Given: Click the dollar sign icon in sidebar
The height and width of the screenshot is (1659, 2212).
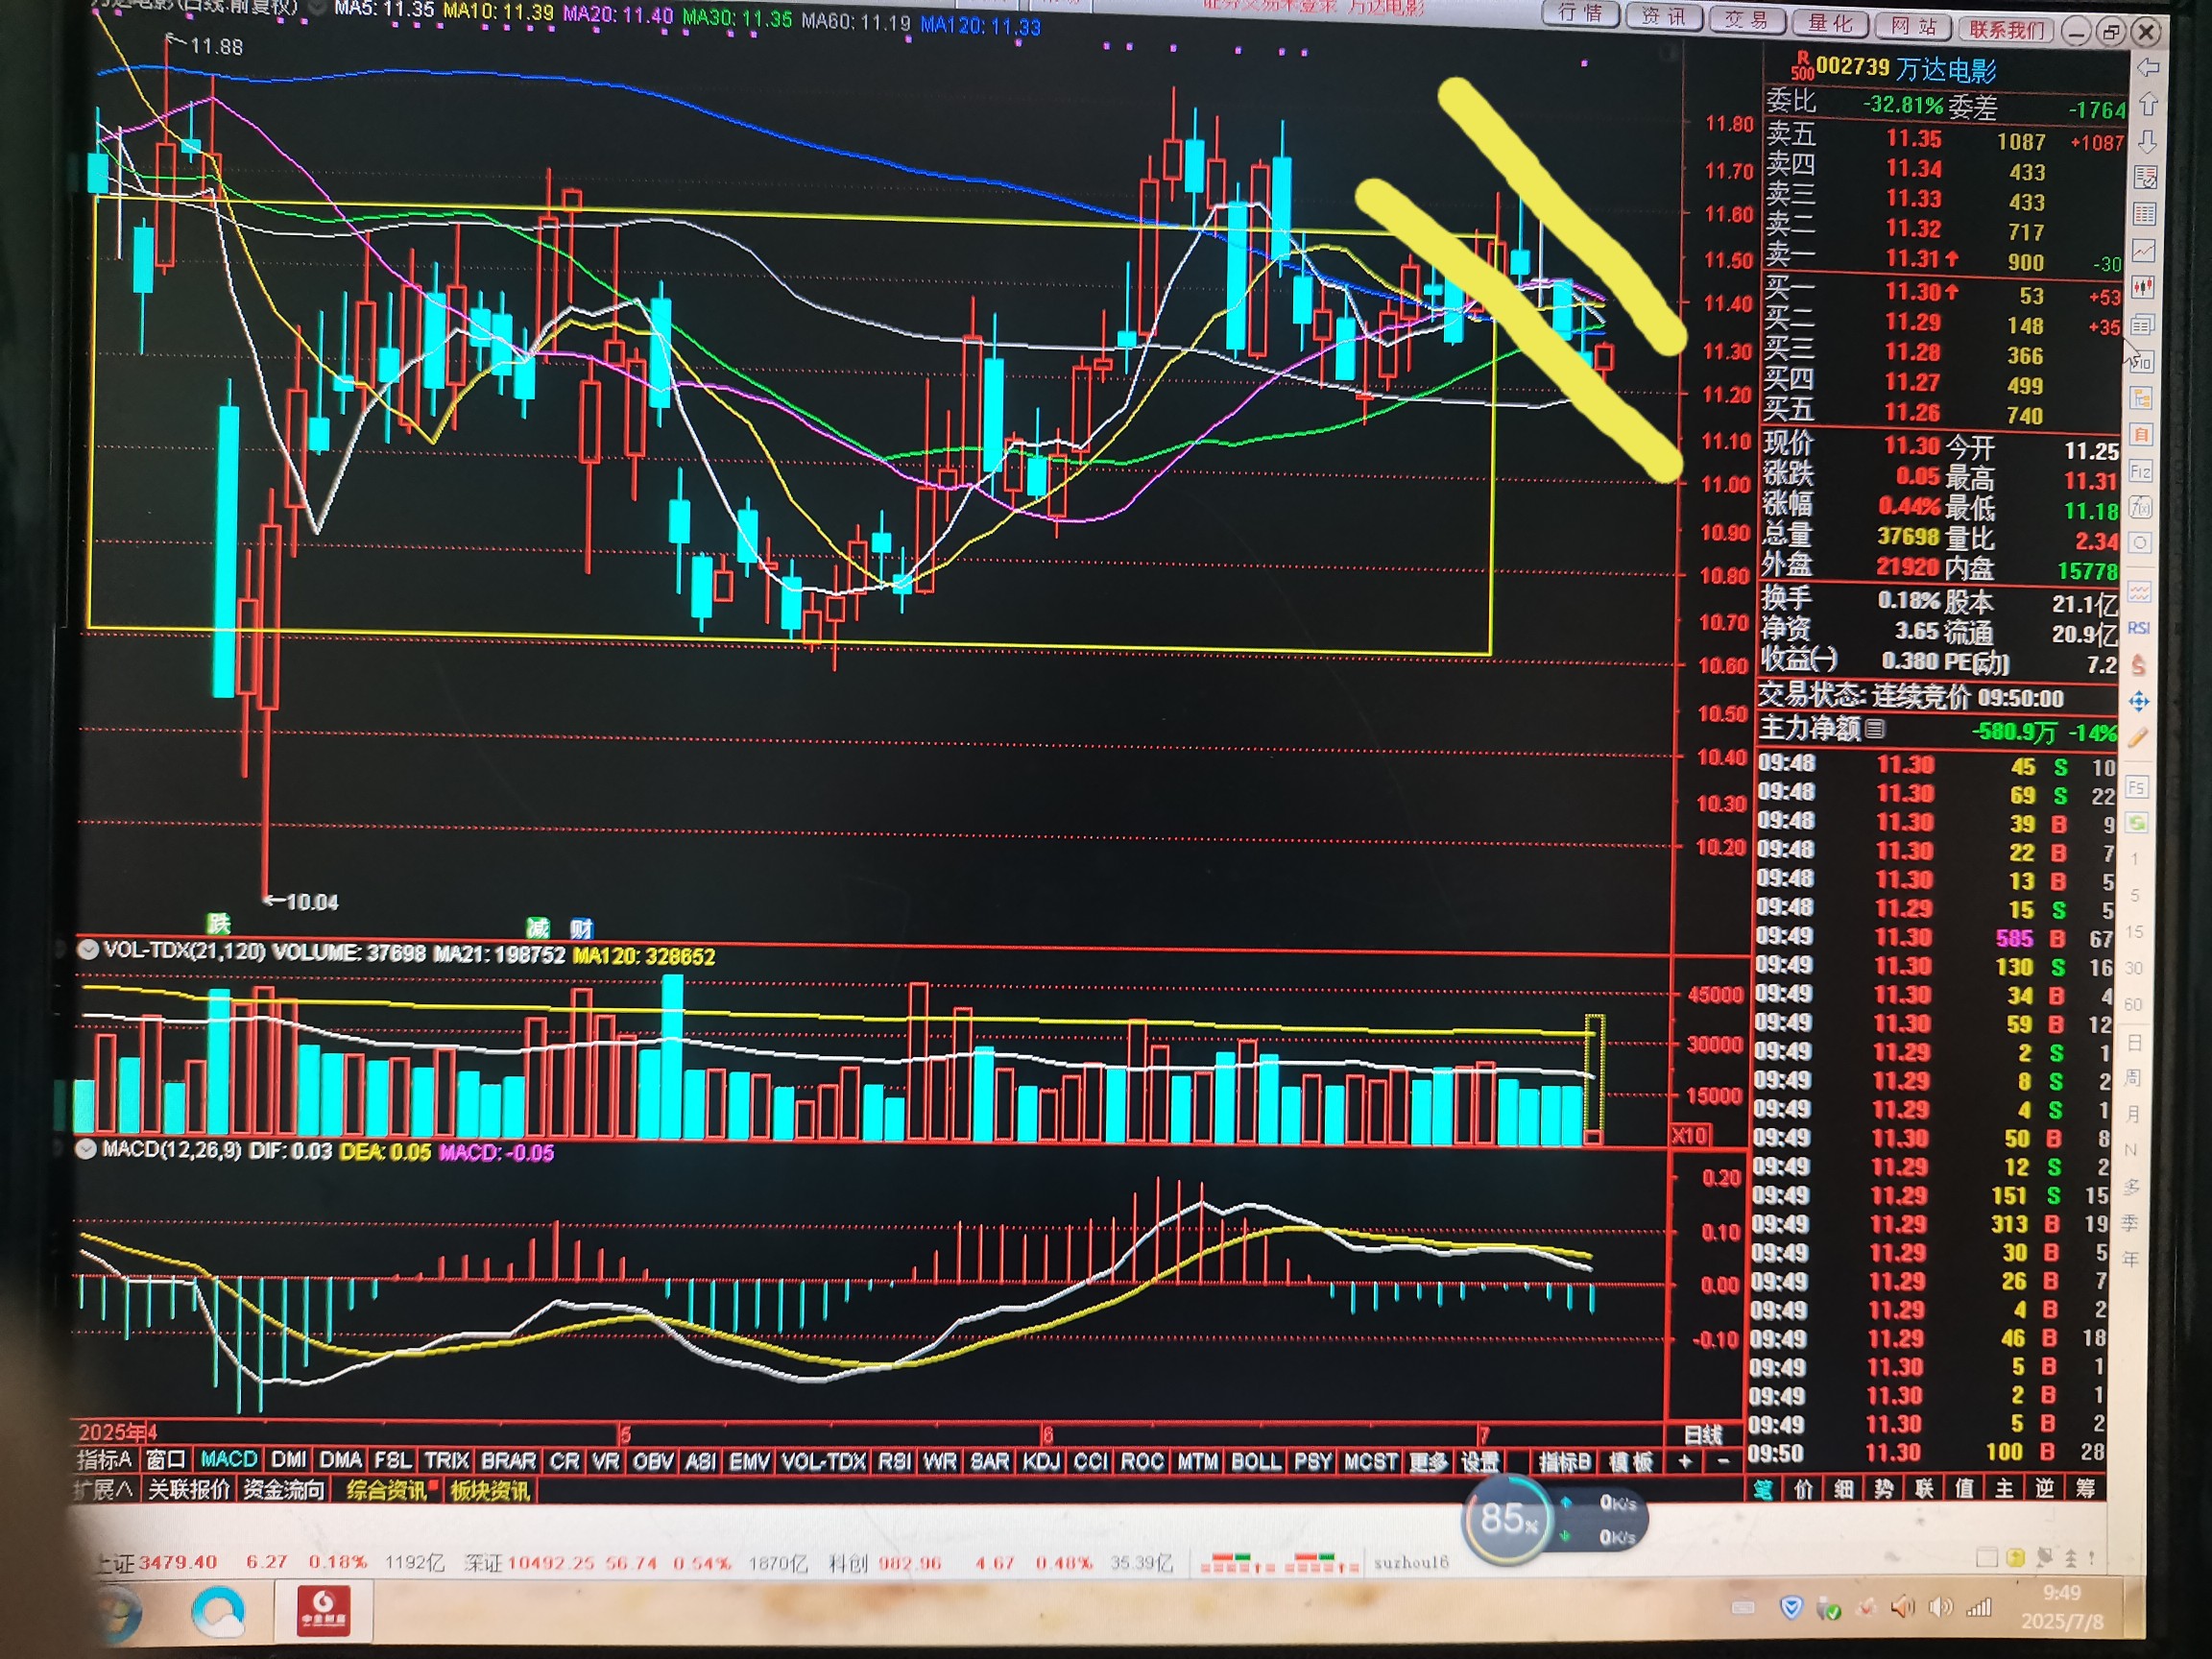Looking at the screenshot, I should (2138, 664).
